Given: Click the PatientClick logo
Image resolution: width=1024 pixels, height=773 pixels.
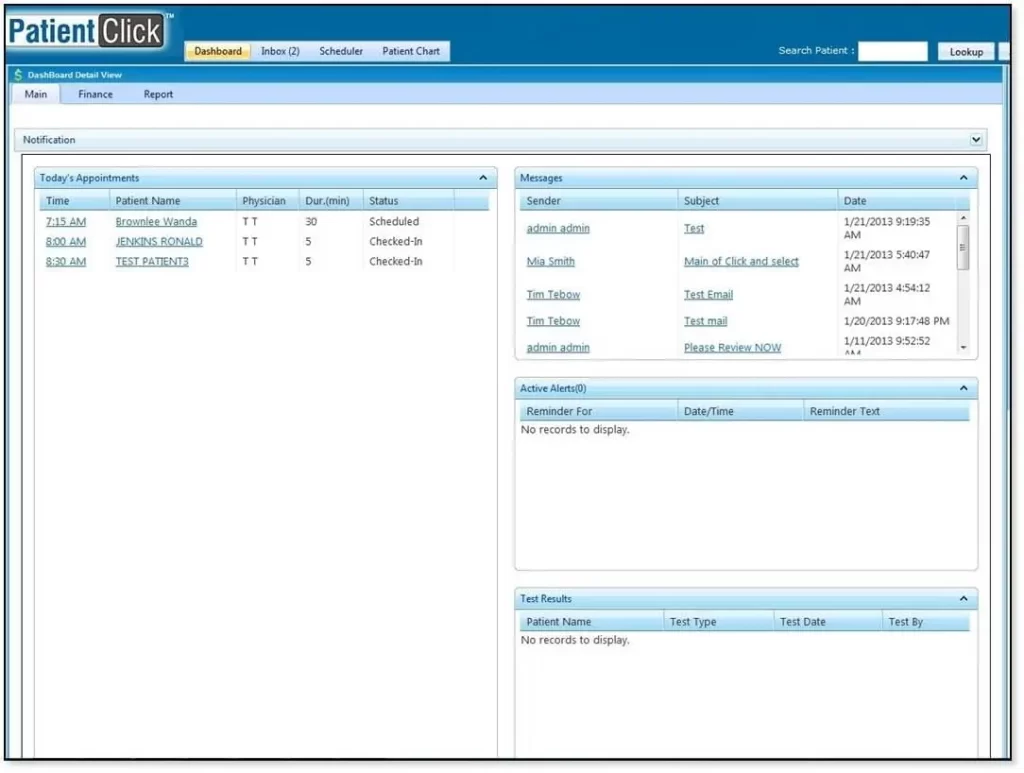Looking at the screenshot, I should pos(85,29).
